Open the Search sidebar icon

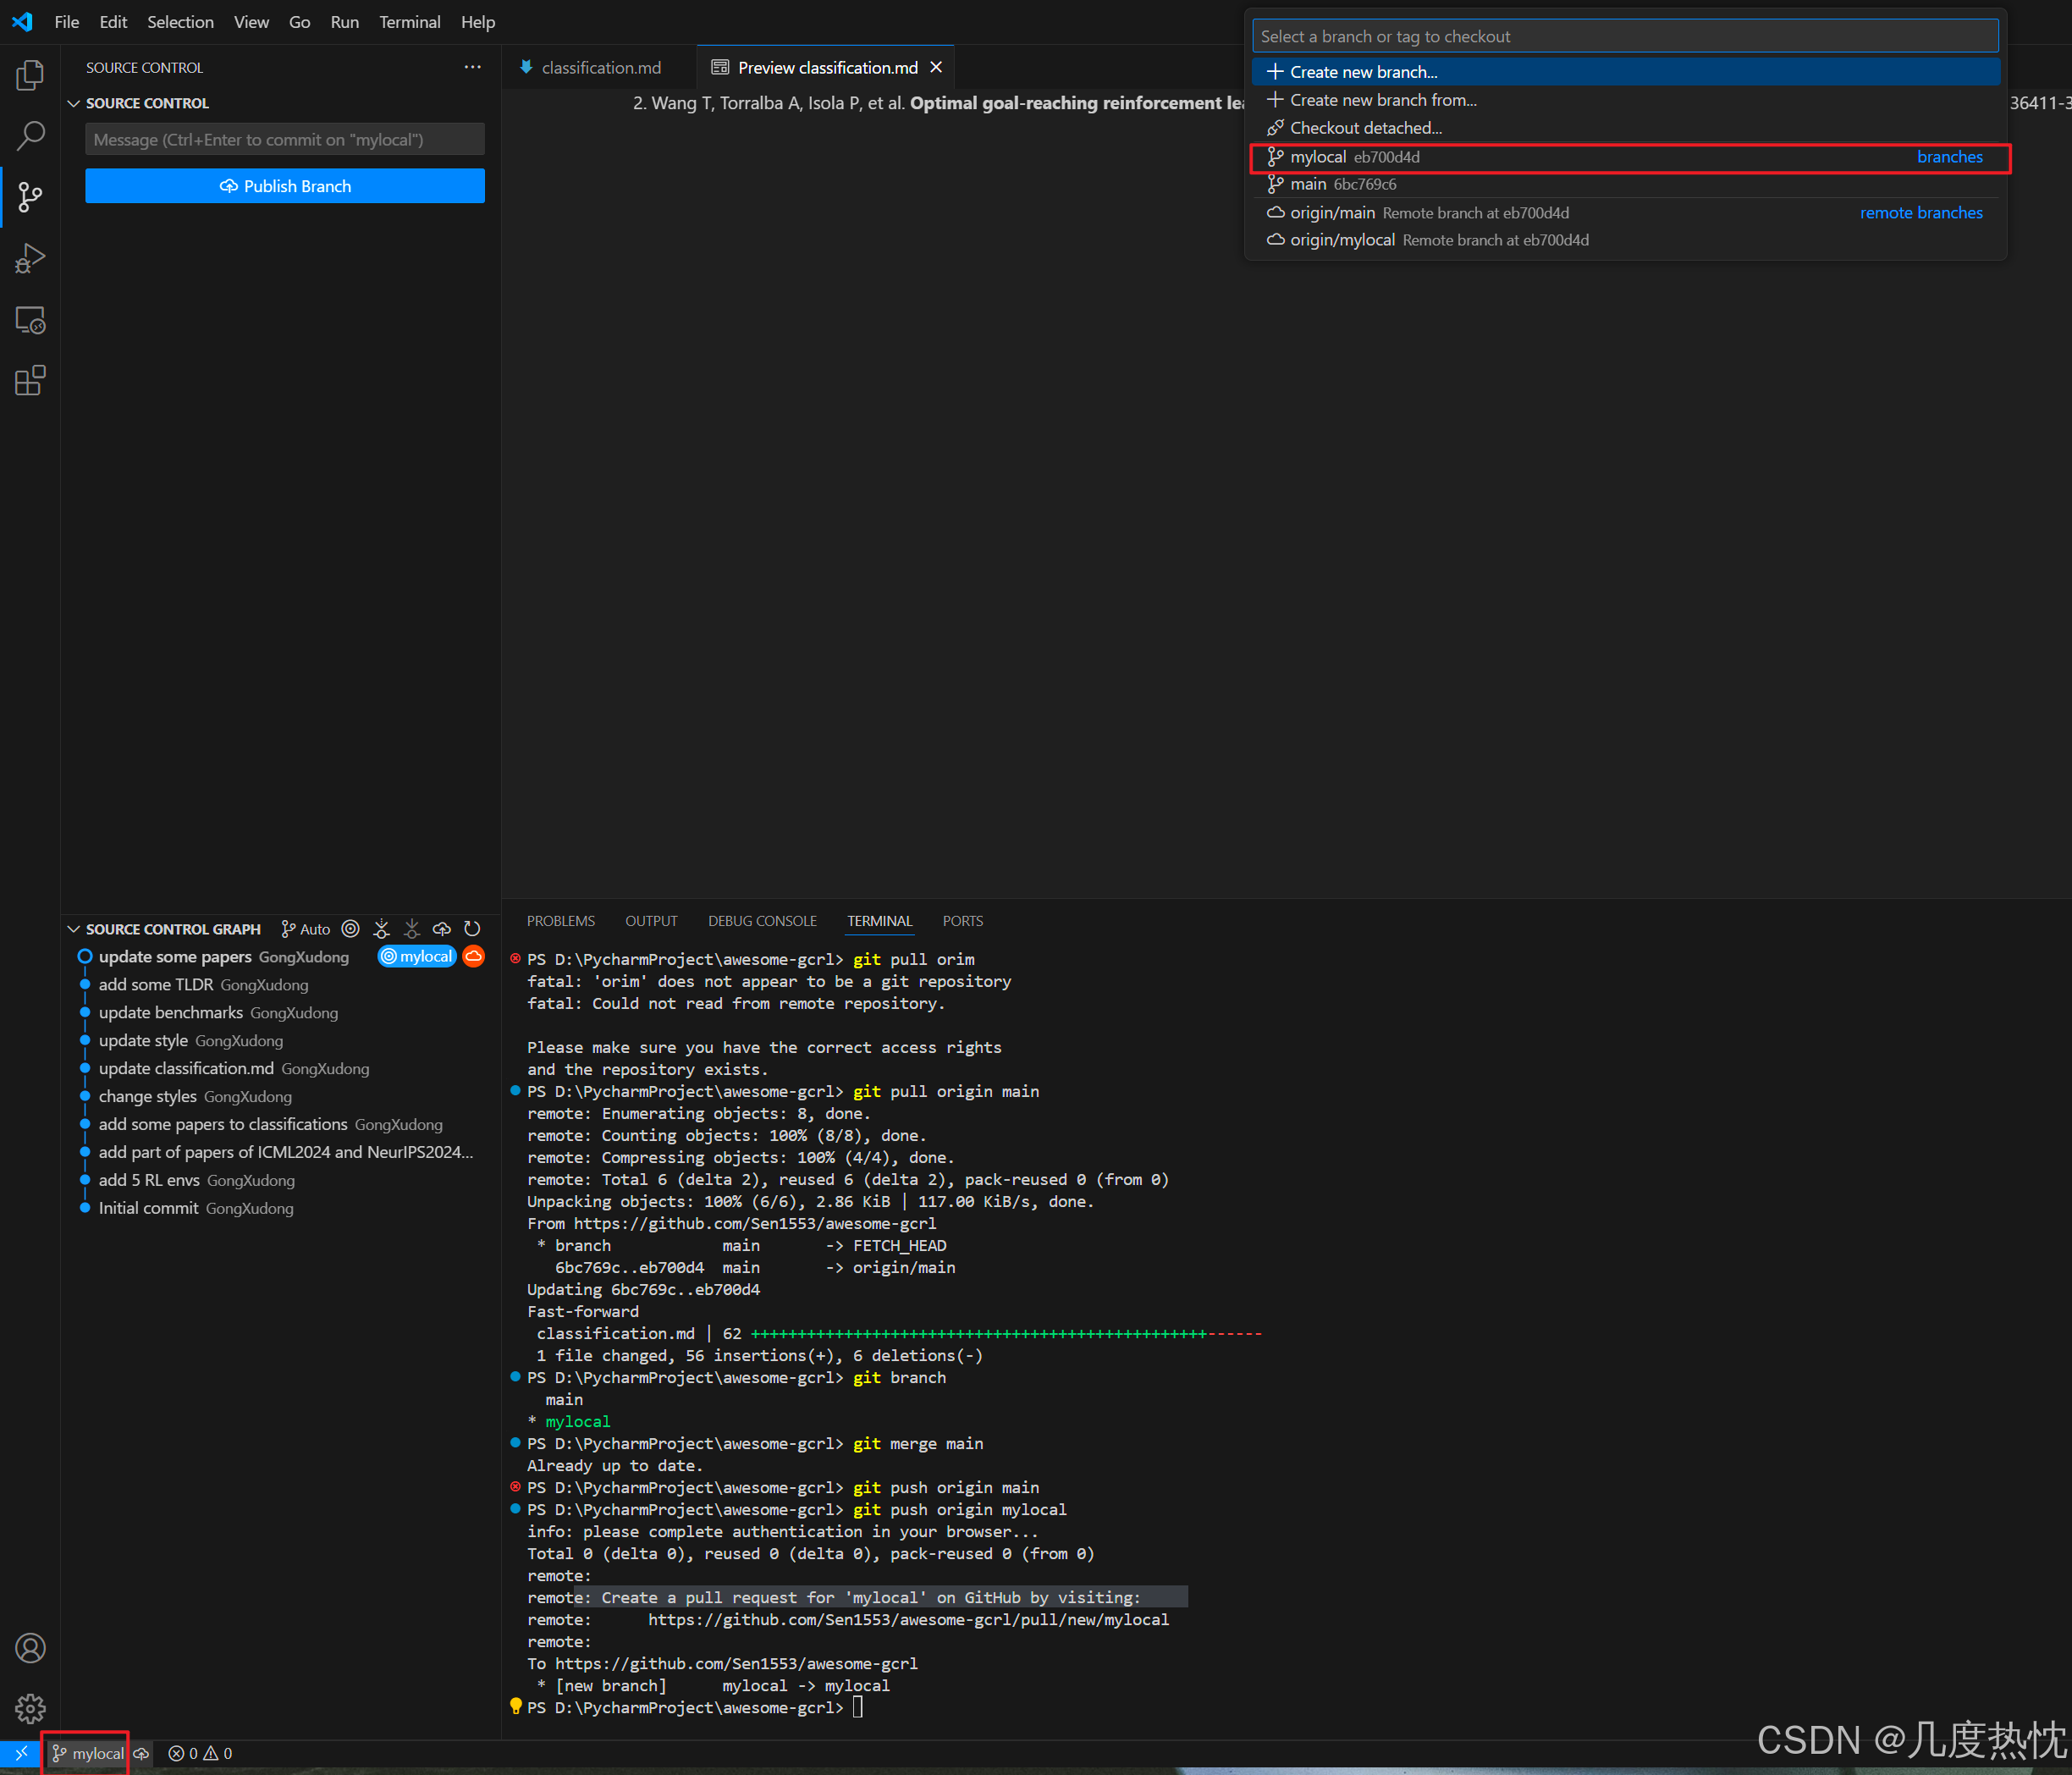pyautogui.click(x=30, y=135)
